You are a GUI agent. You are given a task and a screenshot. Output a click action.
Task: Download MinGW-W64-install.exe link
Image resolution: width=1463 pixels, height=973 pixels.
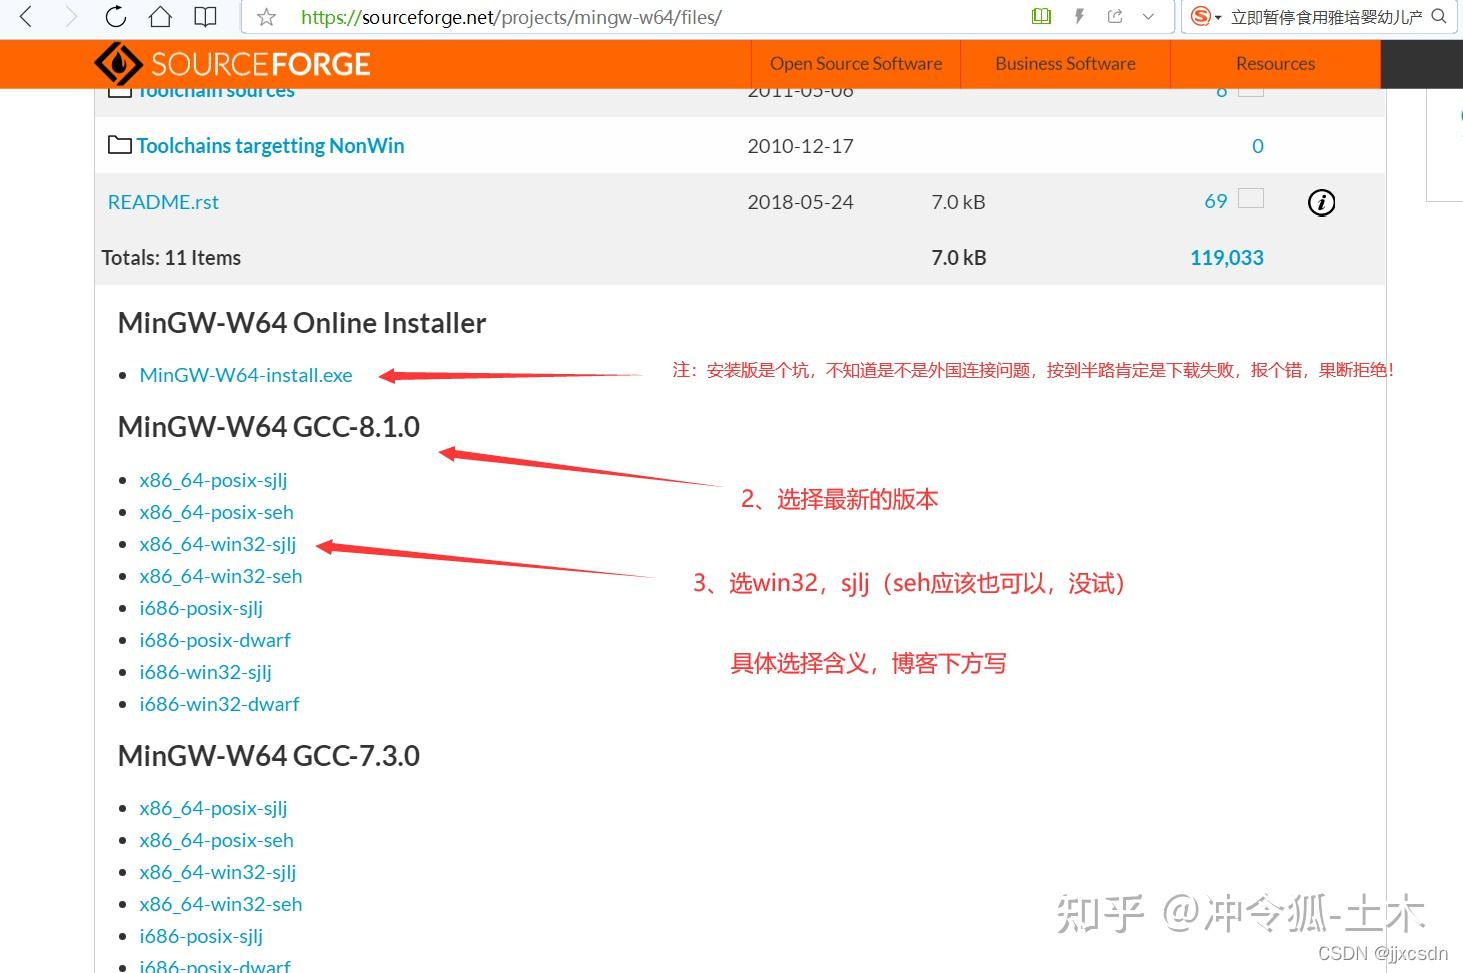(246, 374)
